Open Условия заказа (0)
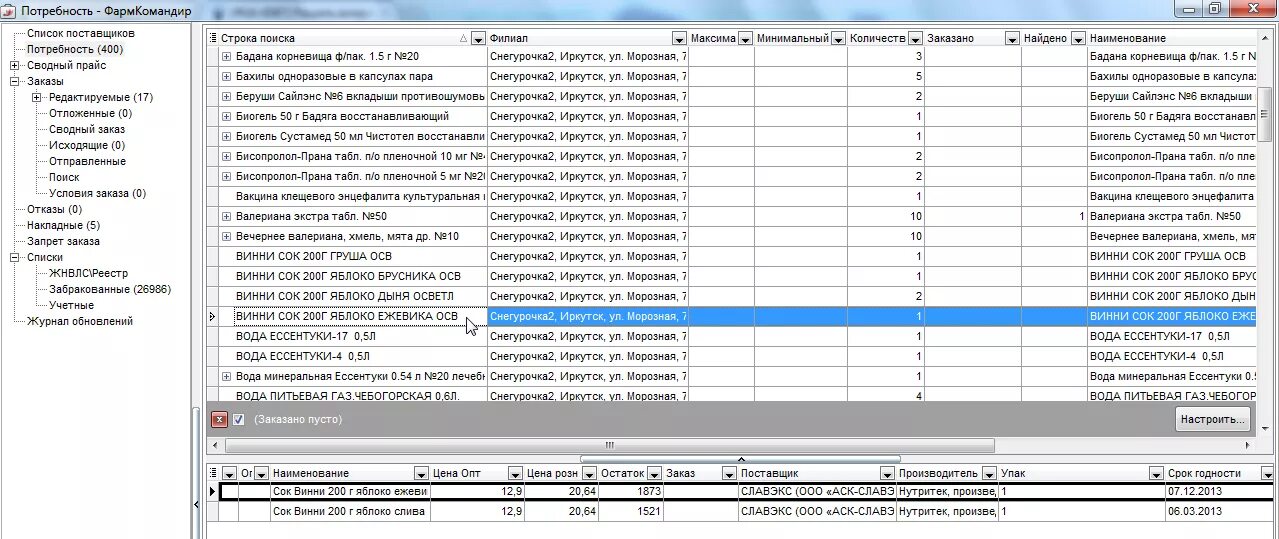This screenshot has width=1279, height=539. [97, 193]
